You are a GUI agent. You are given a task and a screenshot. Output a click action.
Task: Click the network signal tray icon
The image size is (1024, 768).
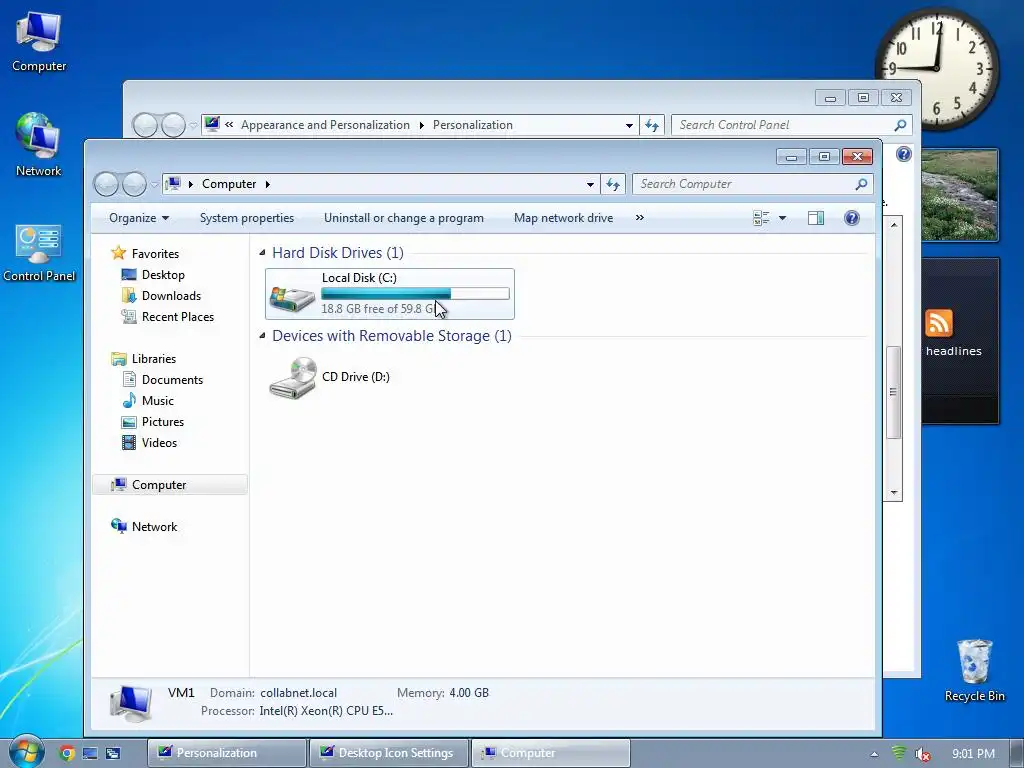click(899, 754)
